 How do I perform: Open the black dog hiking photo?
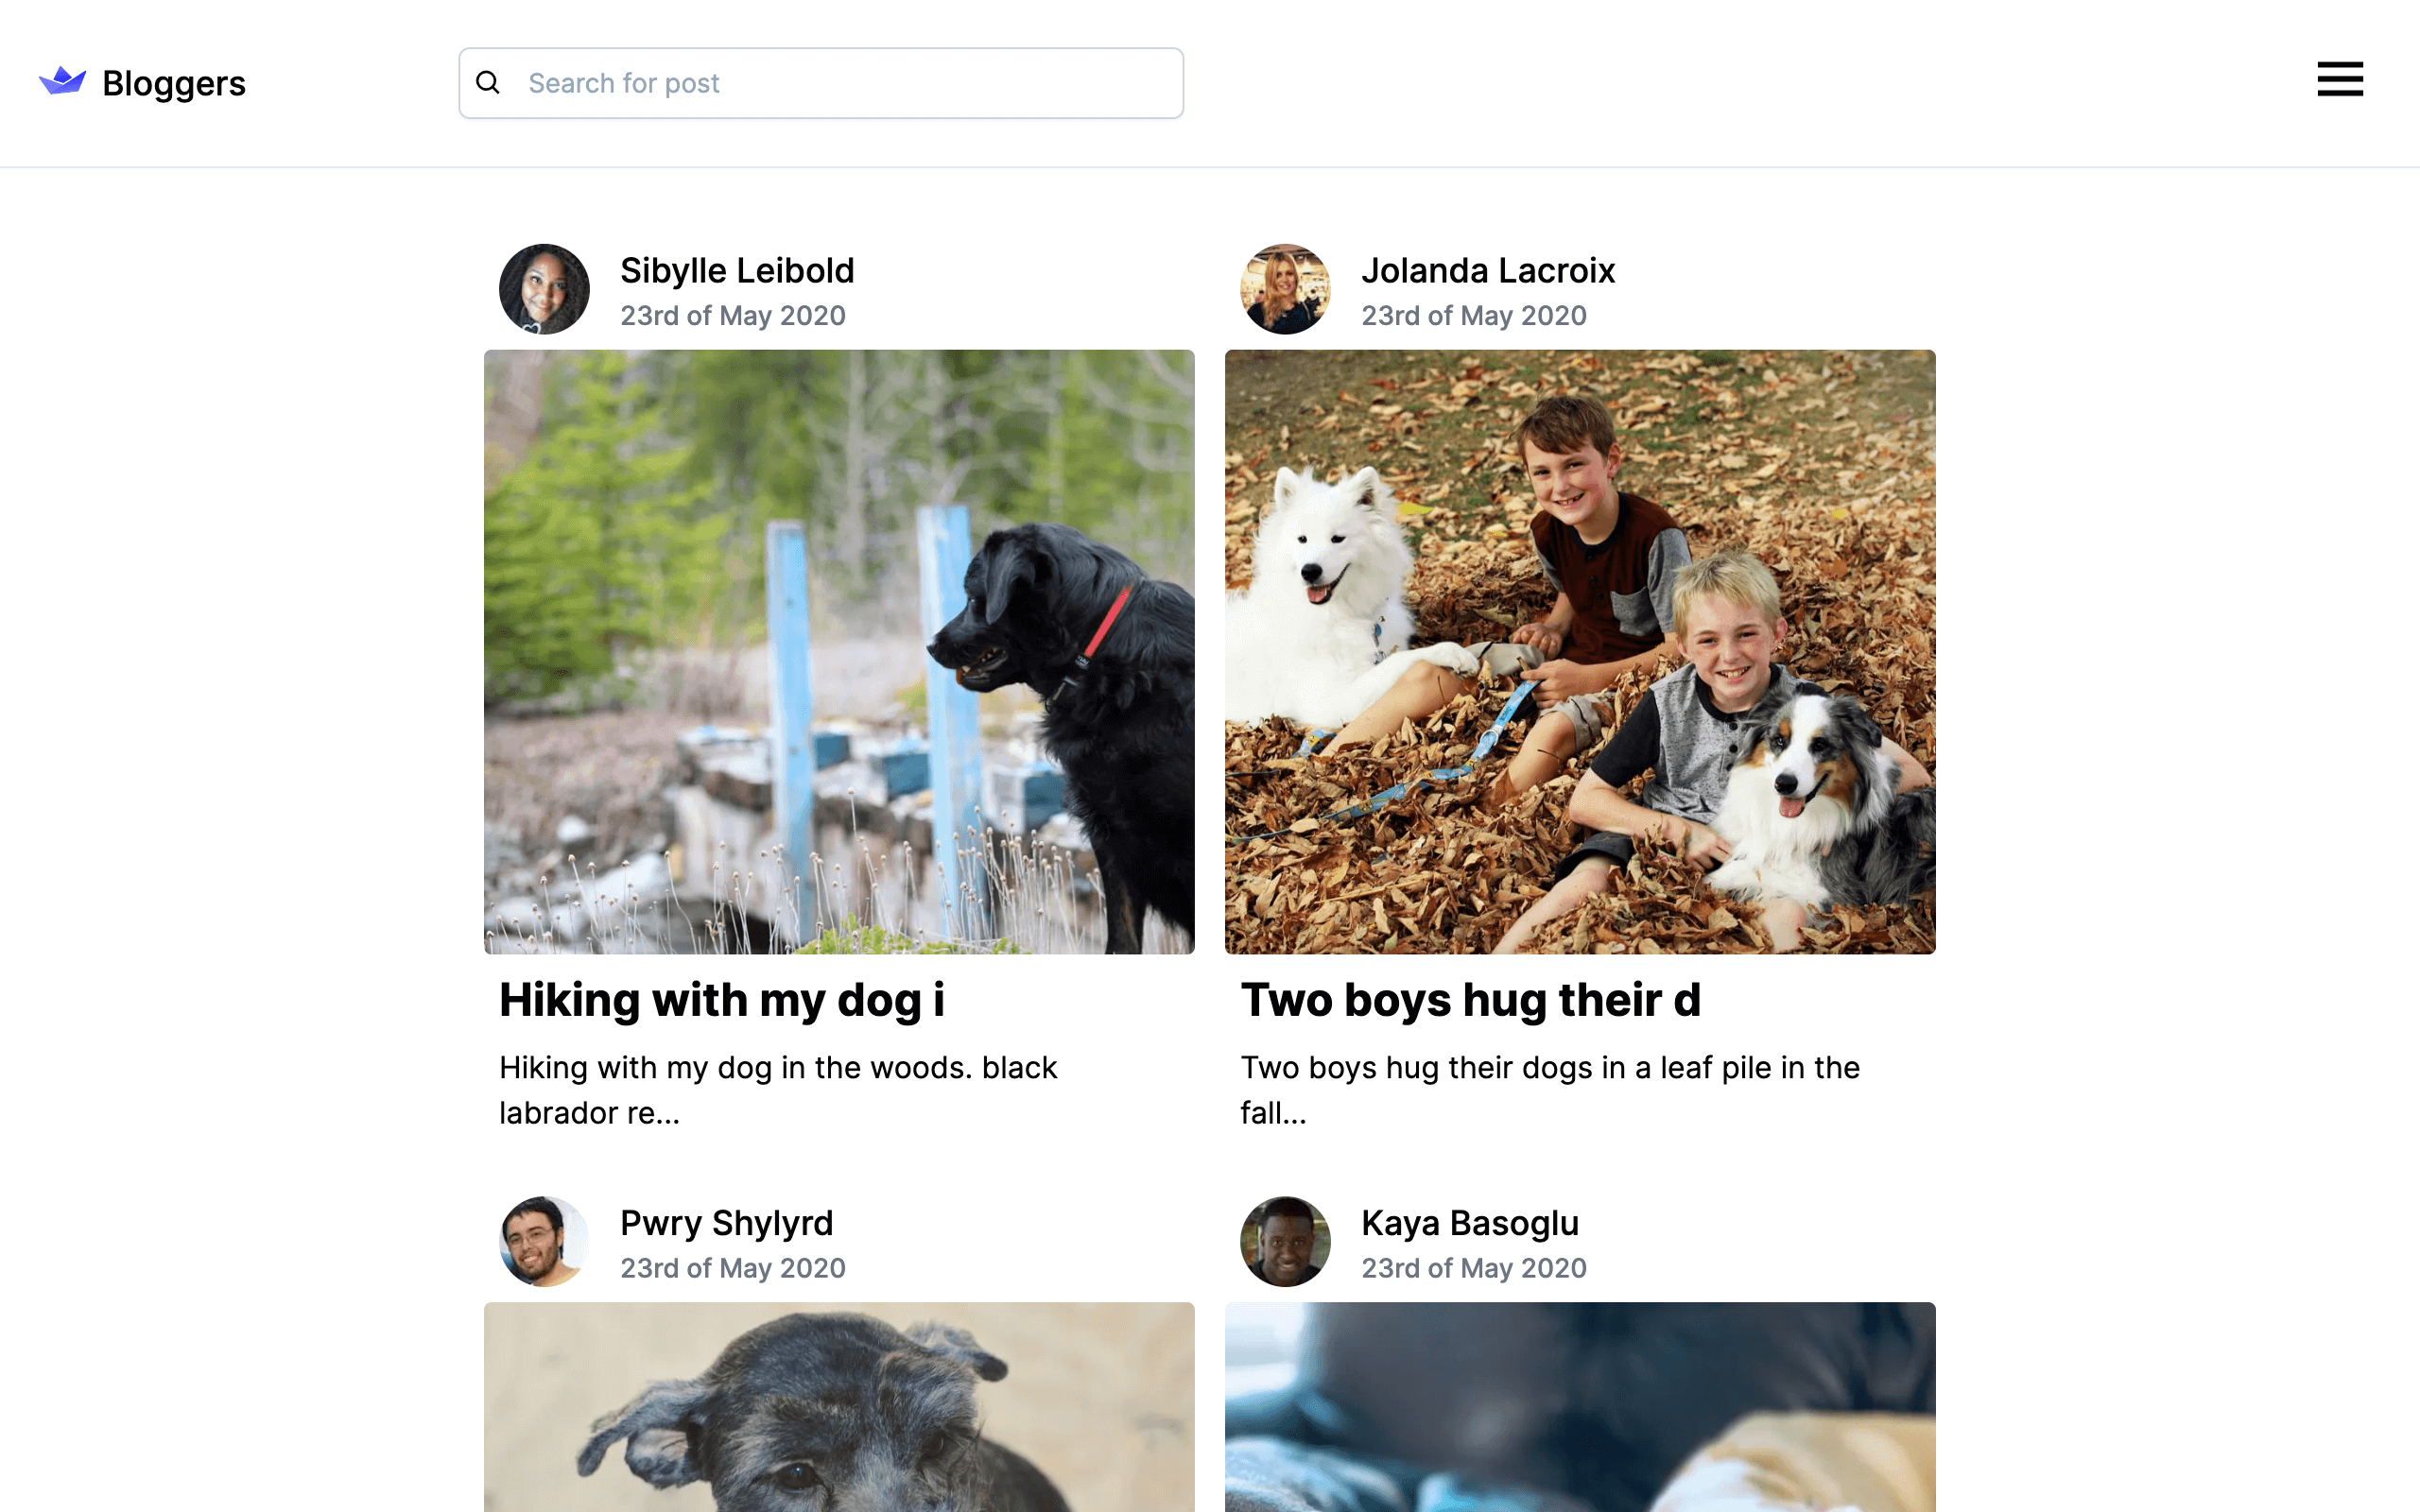[839, 651]
